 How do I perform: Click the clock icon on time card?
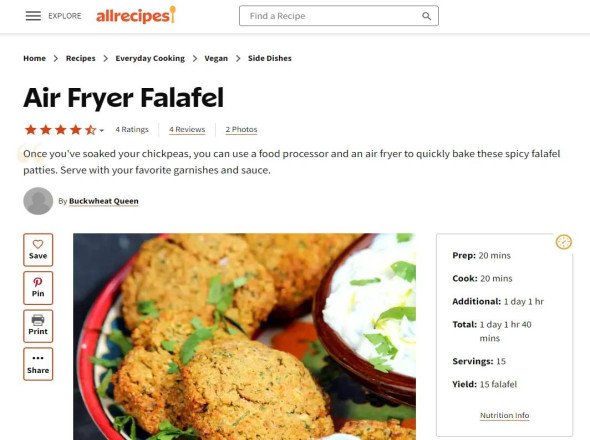tap(564, 242)
